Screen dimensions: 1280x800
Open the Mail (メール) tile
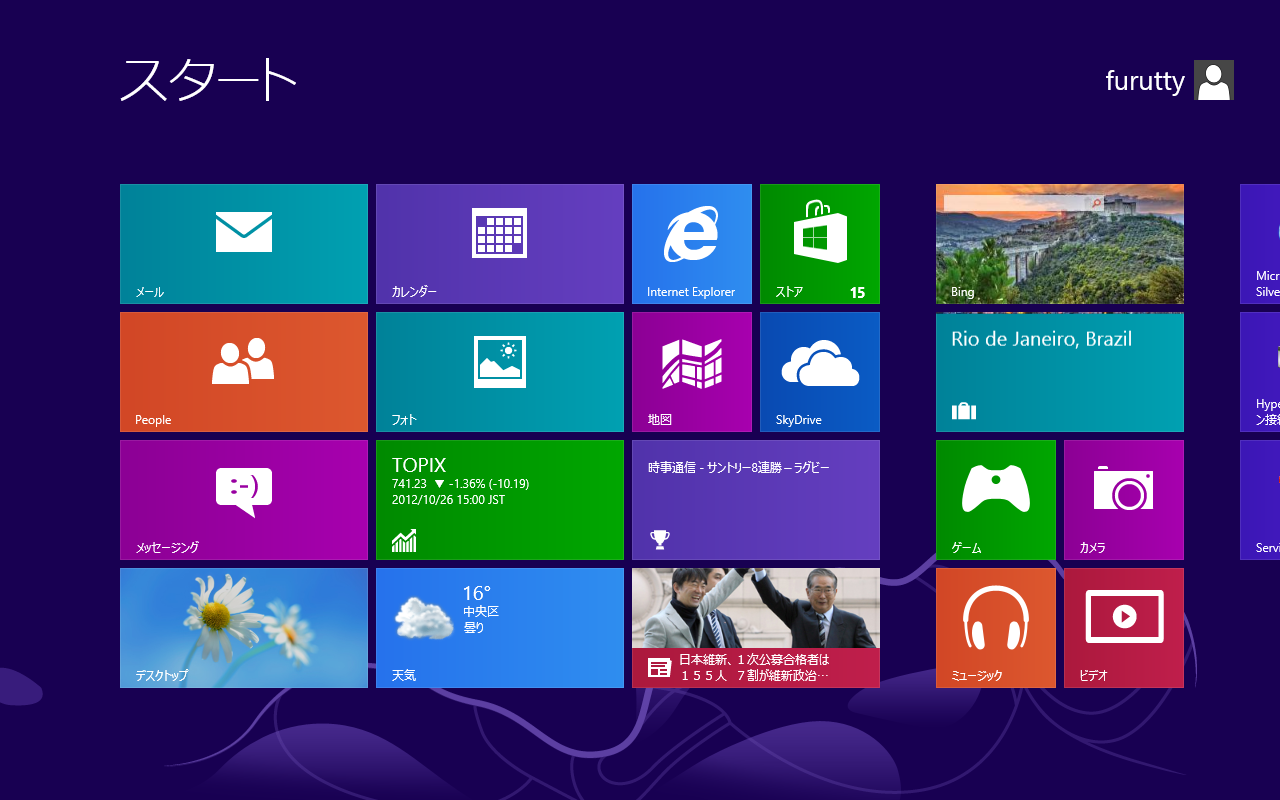coord(244,244)
